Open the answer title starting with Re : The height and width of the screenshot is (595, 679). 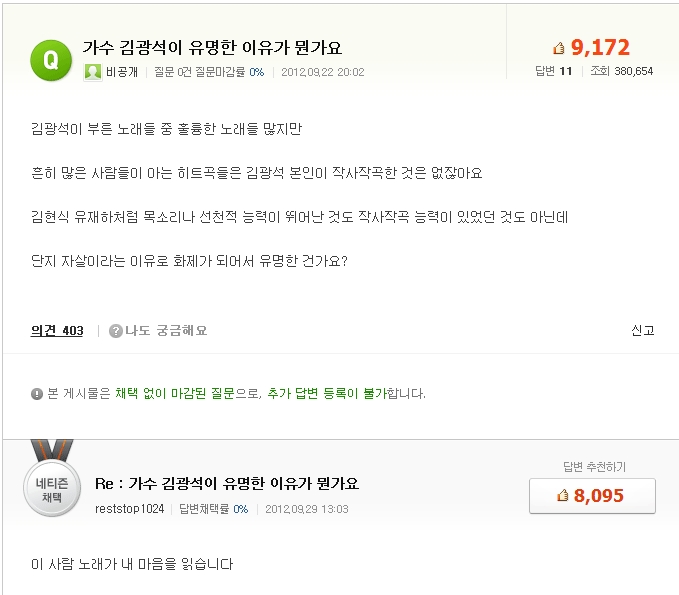[227, 483]
